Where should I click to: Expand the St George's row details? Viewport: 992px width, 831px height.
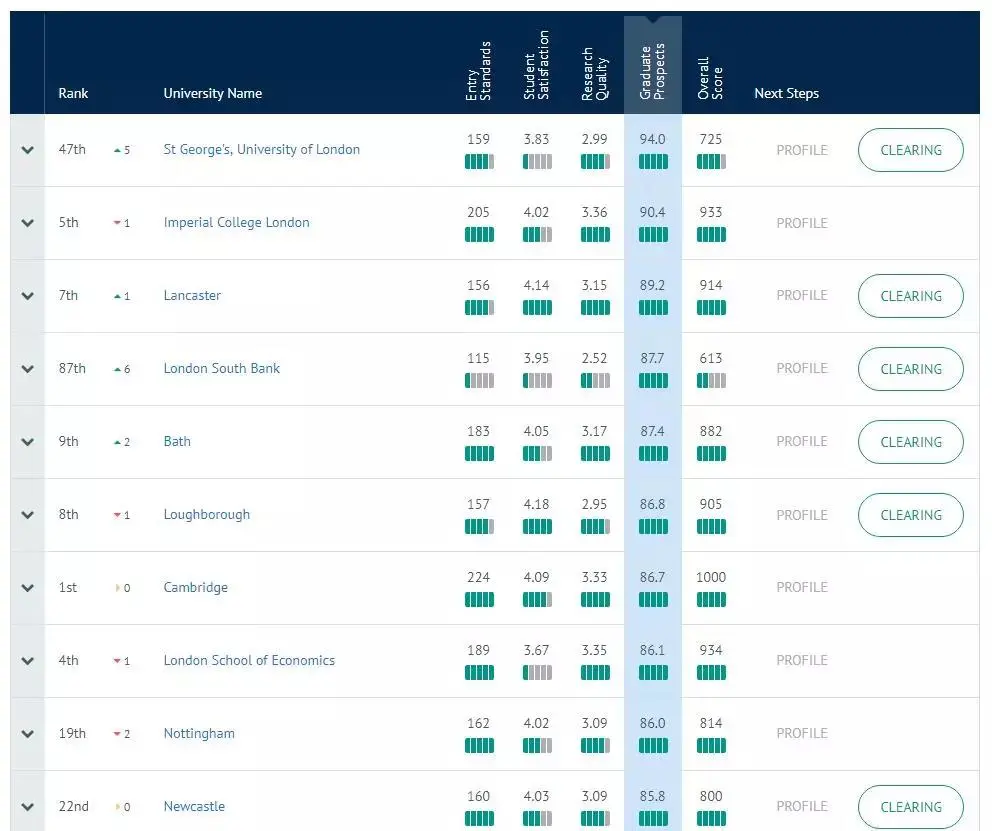pos(27,150)
